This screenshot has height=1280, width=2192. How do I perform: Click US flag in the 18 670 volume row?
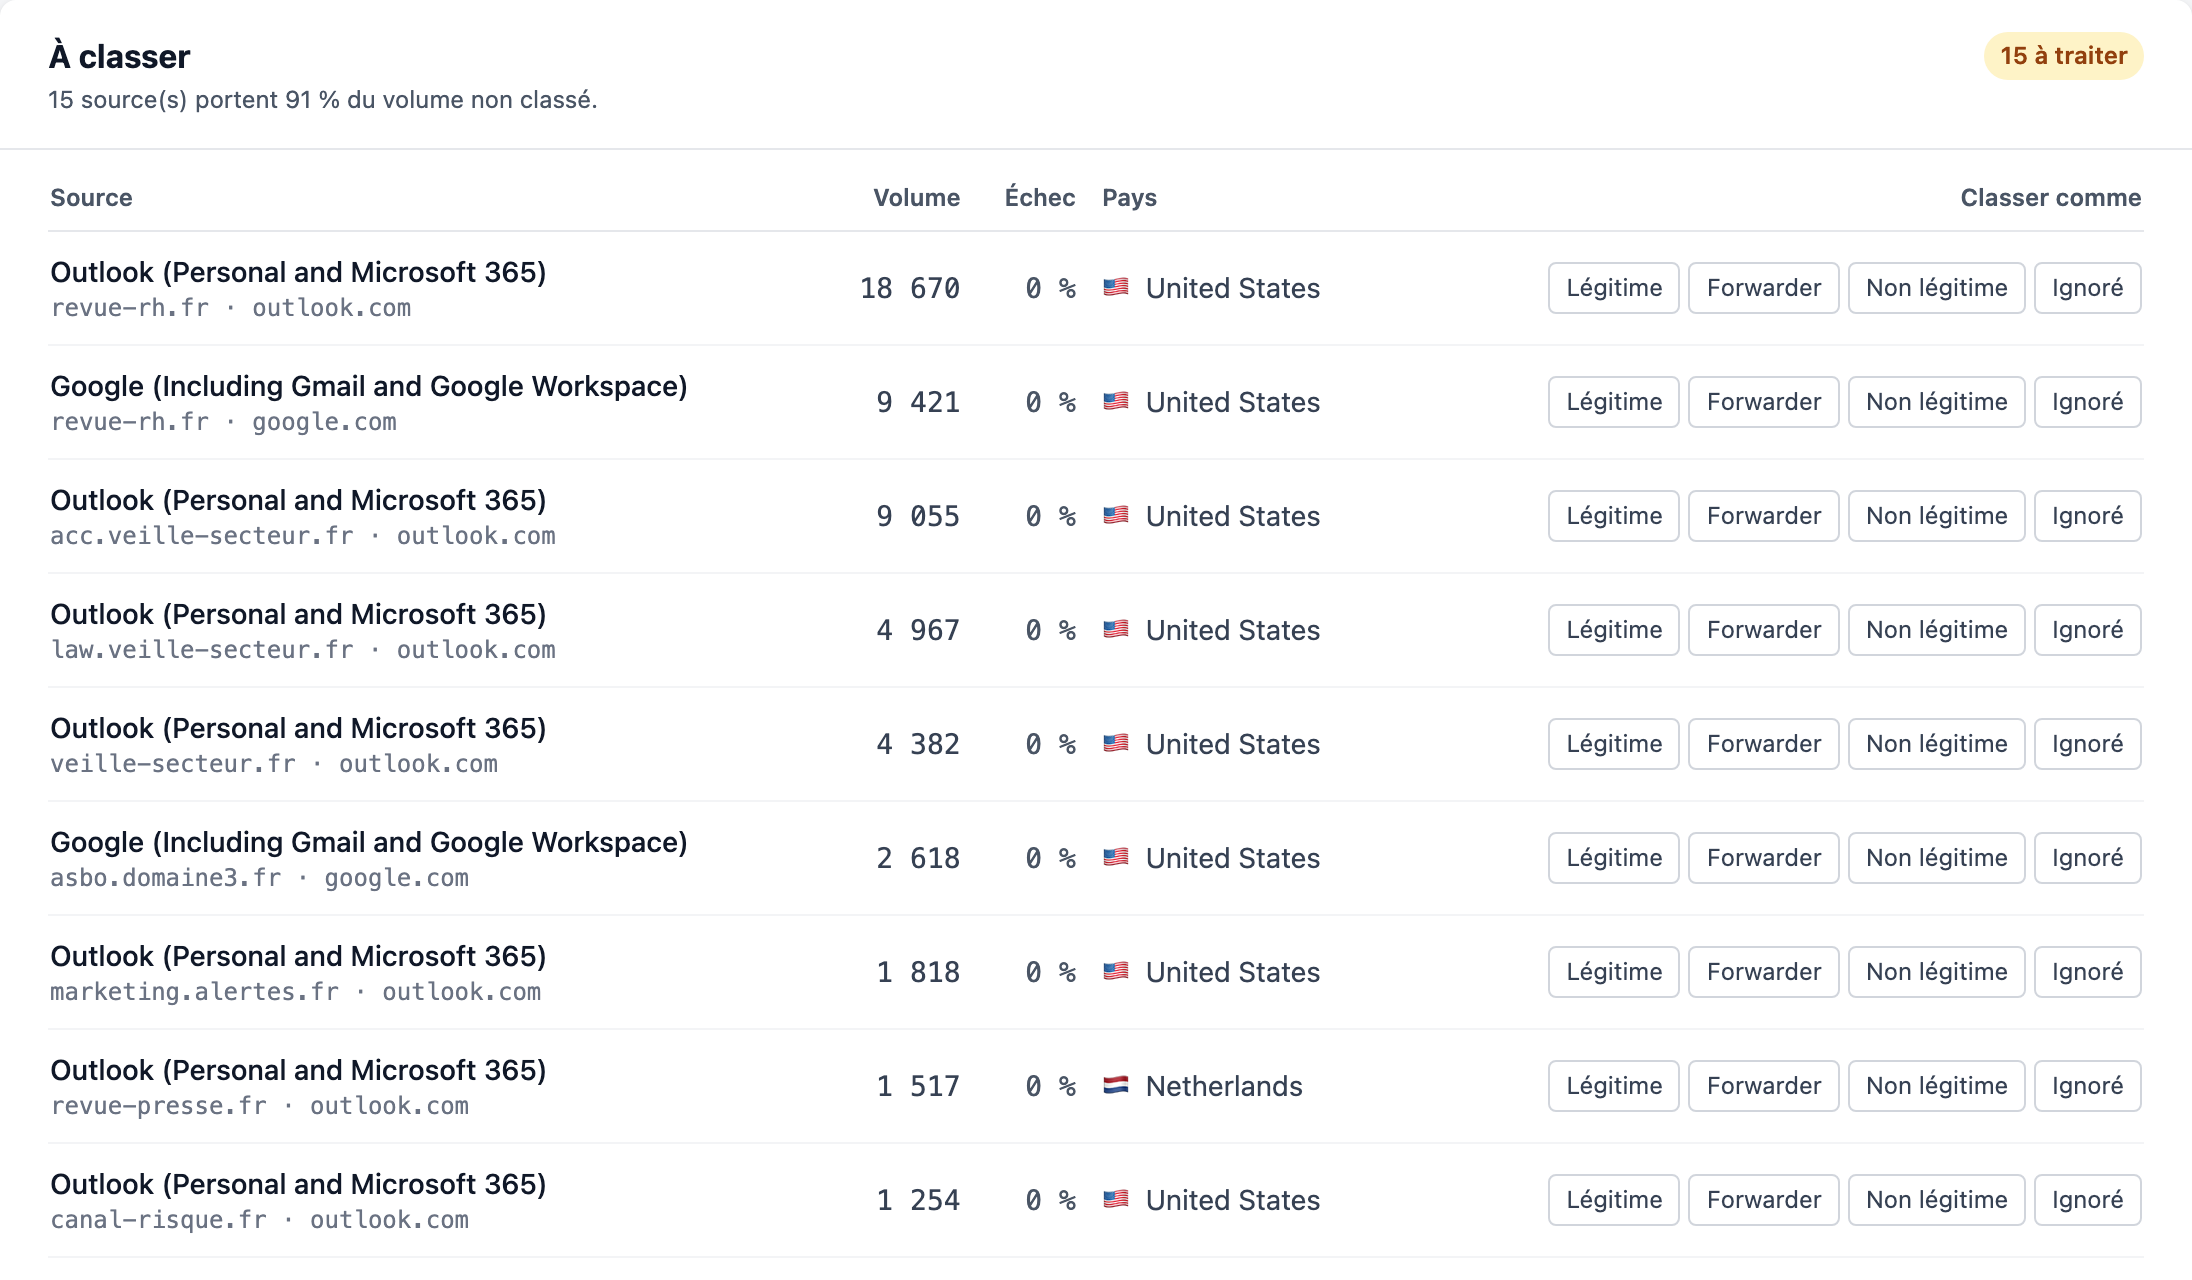tap(1116, 287)
